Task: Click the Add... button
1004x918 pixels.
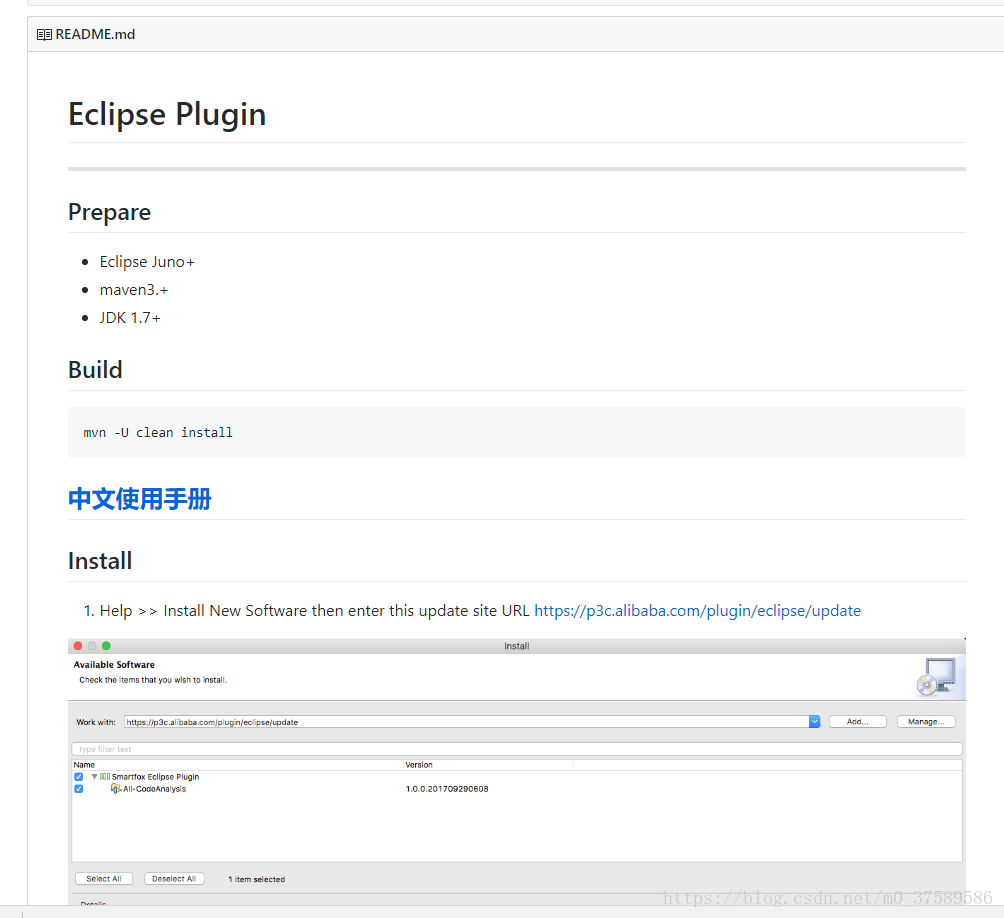Action: [857, 721]
